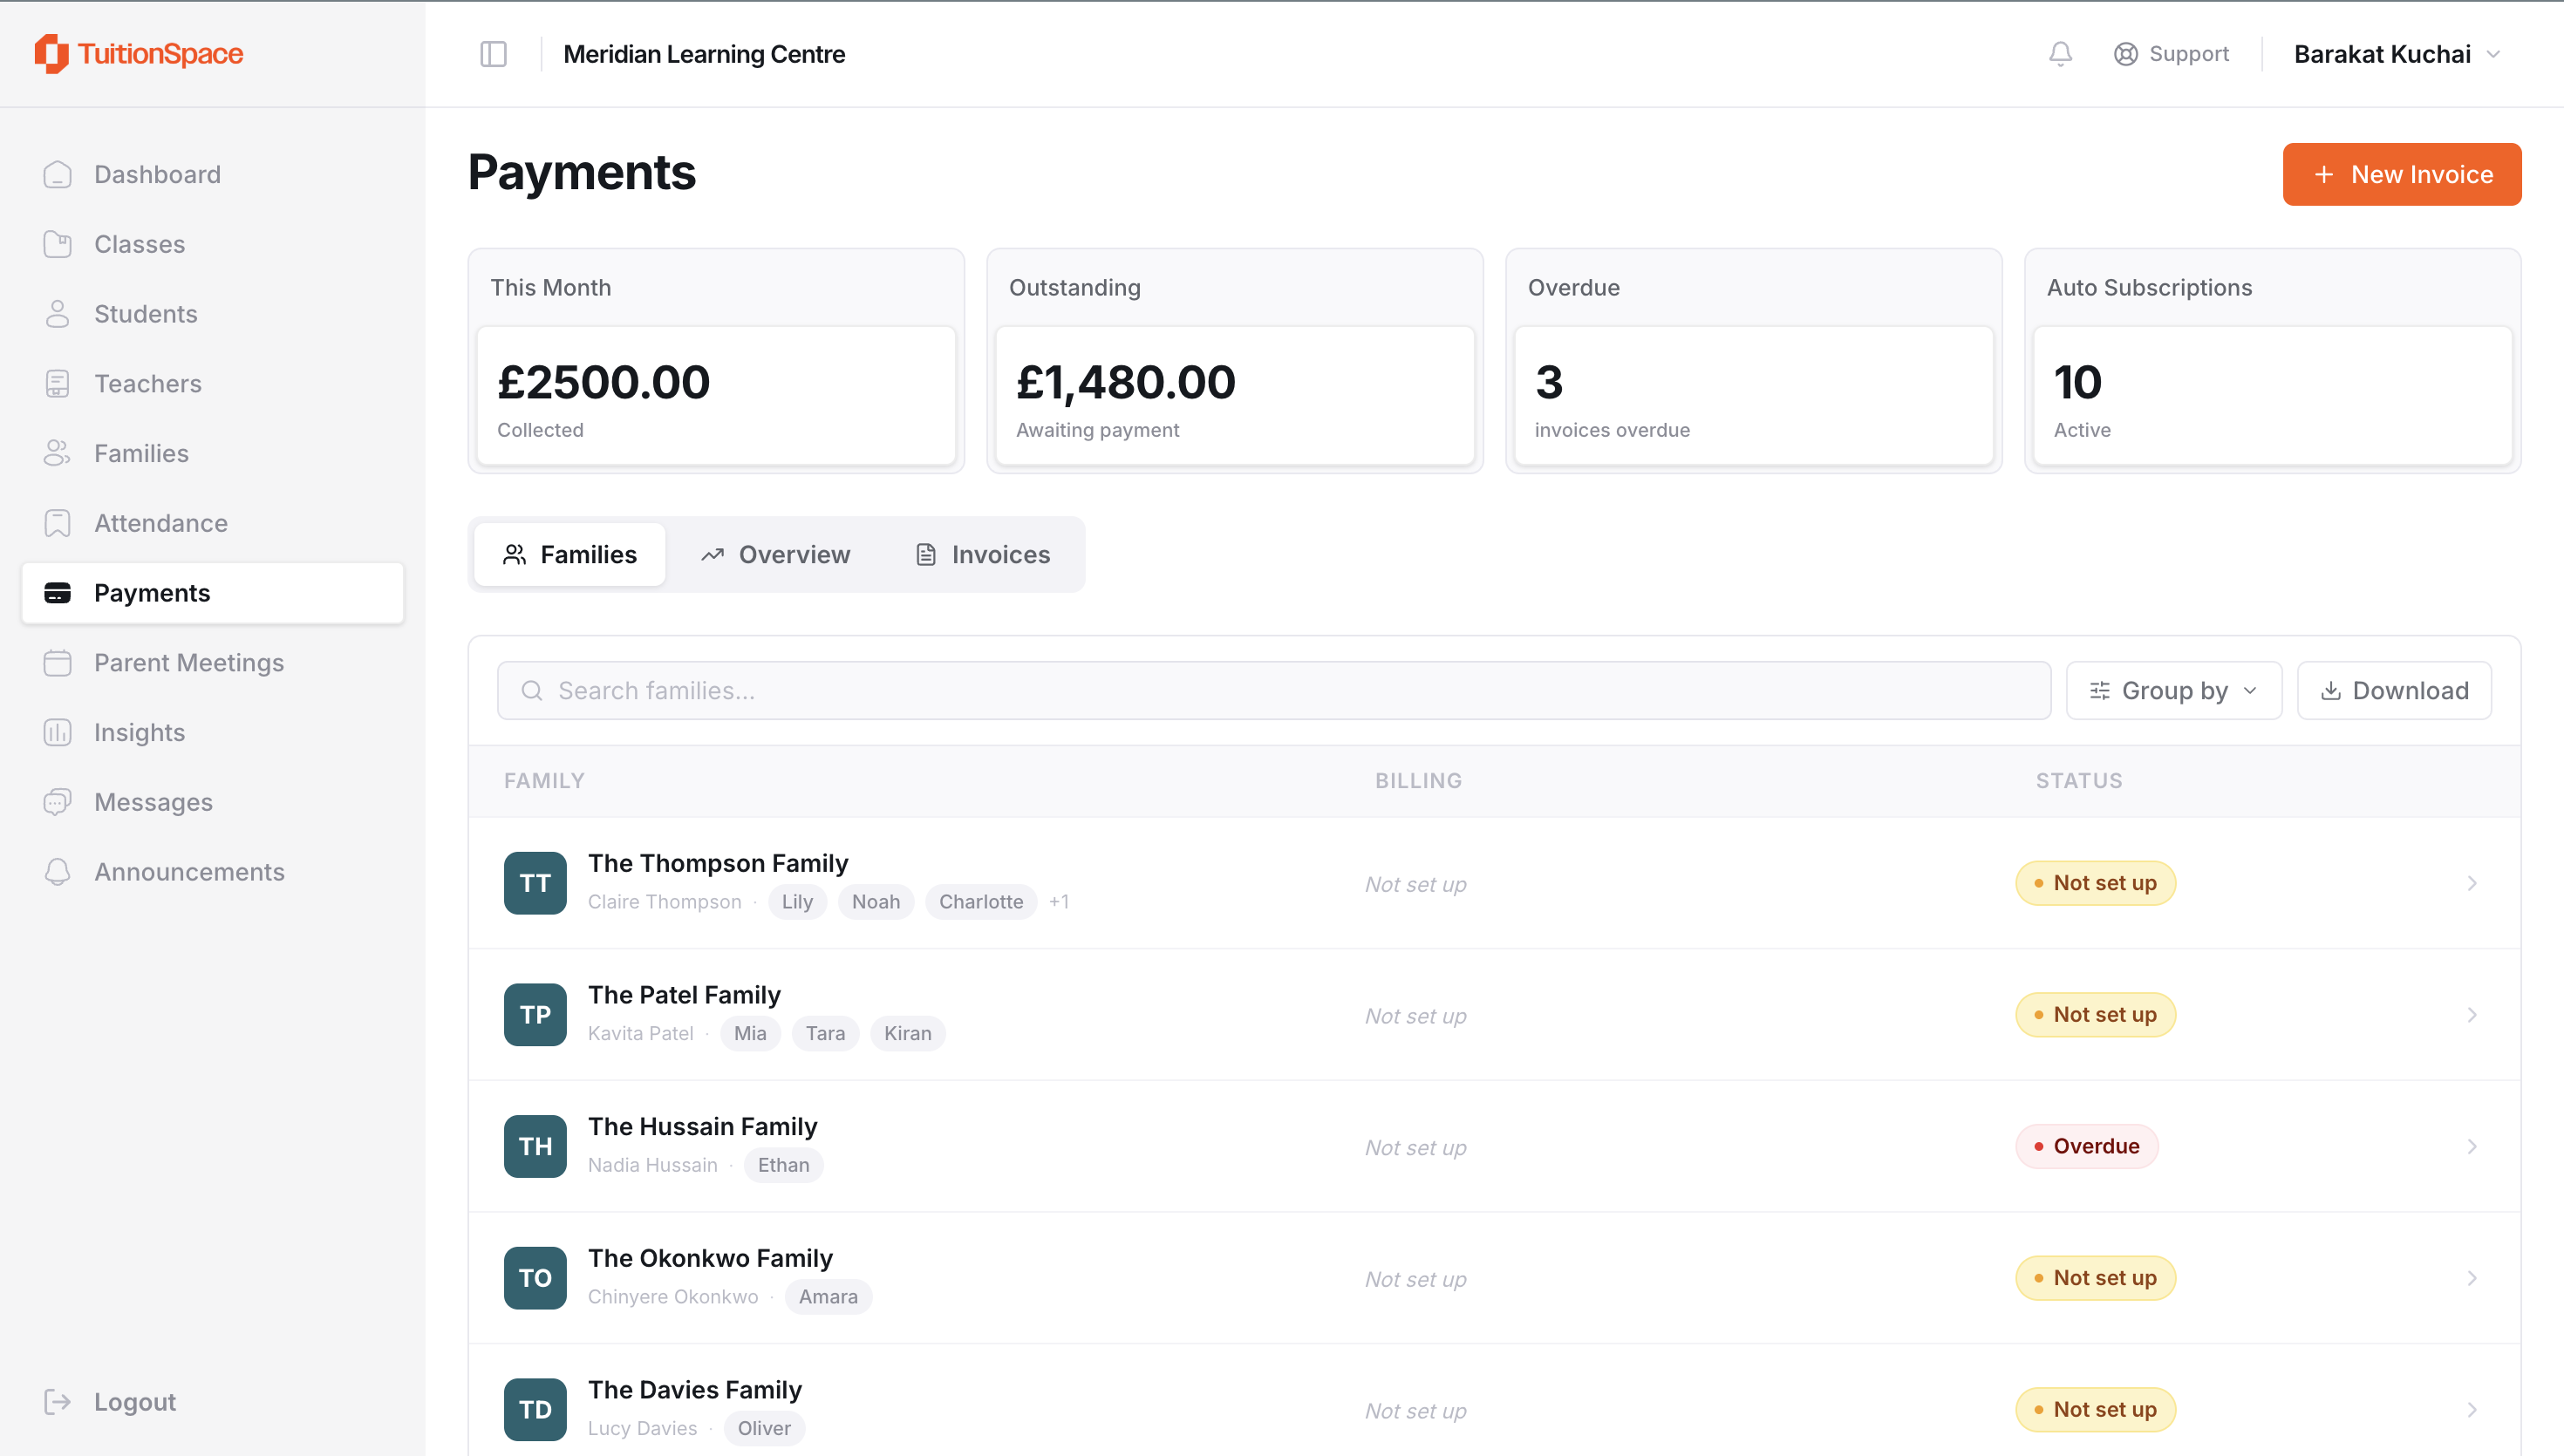Click the Noah student chip

pos(876,902)
